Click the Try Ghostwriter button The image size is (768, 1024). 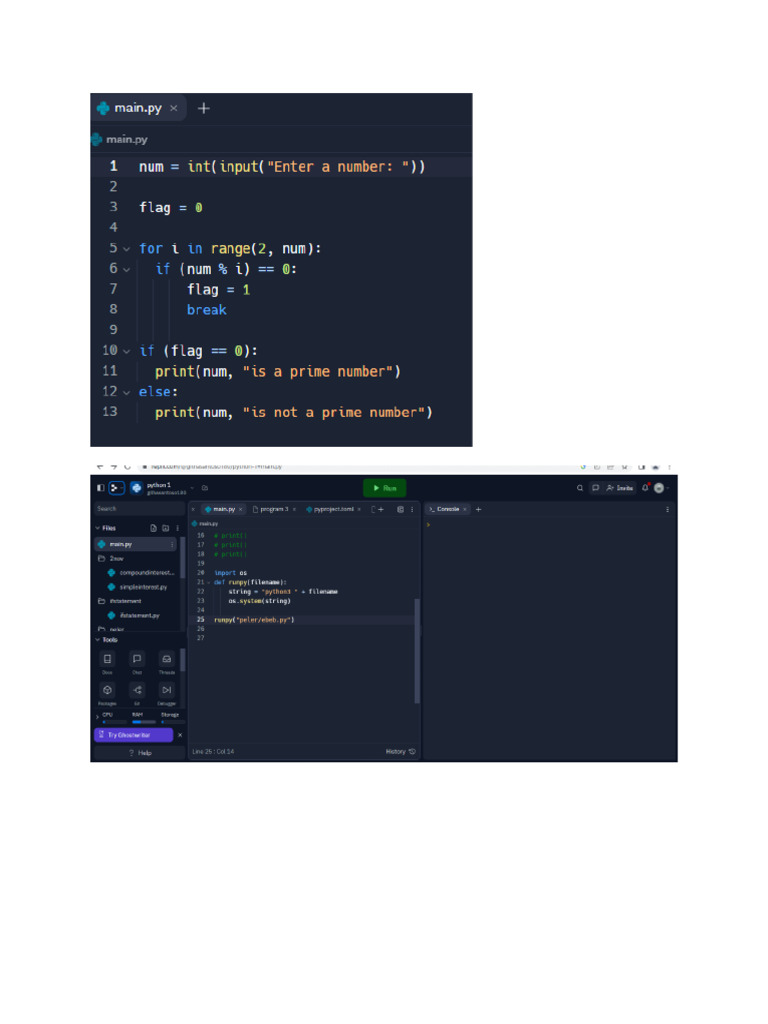134,735
